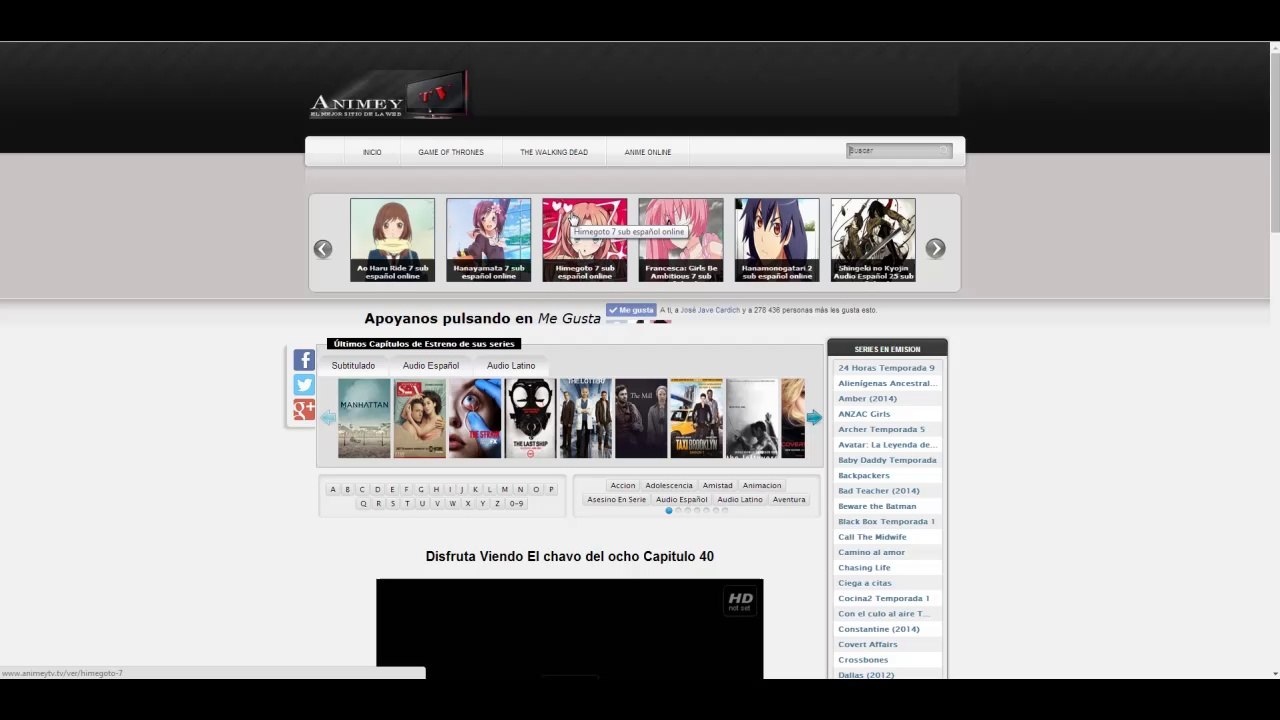The height and width of the screenshot is (720, 1280).
Task: Choose the Amistad genre tag
Action: click(717, 486)
